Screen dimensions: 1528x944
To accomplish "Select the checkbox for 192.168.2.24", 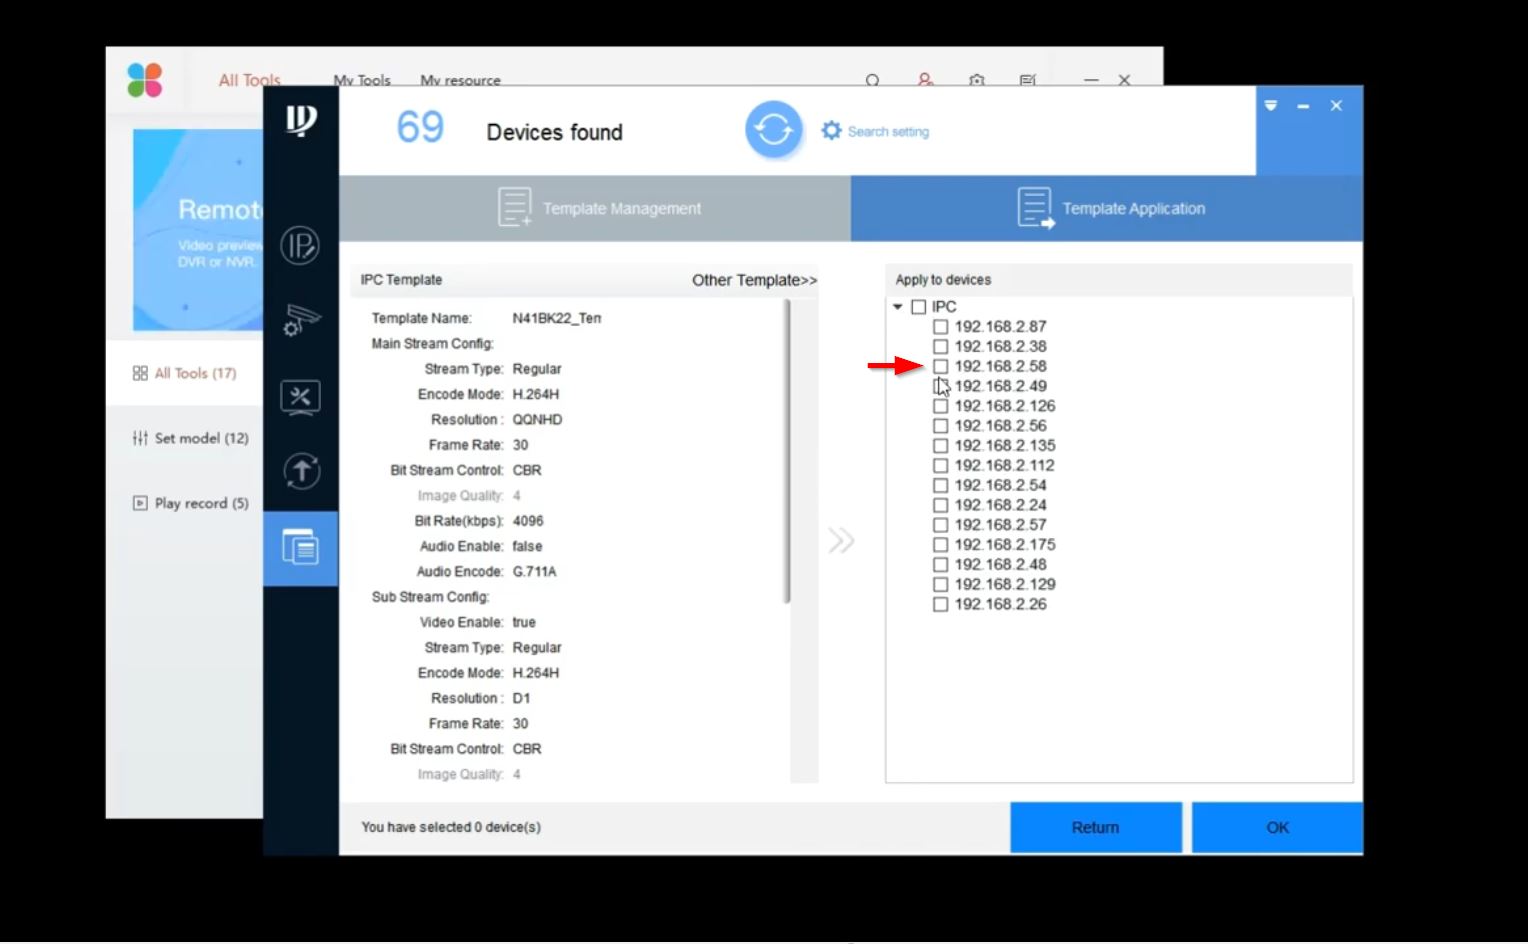I will [940, 505].
